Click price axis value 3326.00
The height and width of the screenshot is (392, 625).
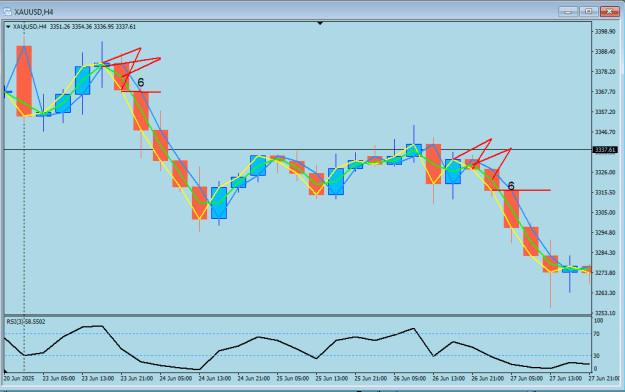tap(605, 172)
